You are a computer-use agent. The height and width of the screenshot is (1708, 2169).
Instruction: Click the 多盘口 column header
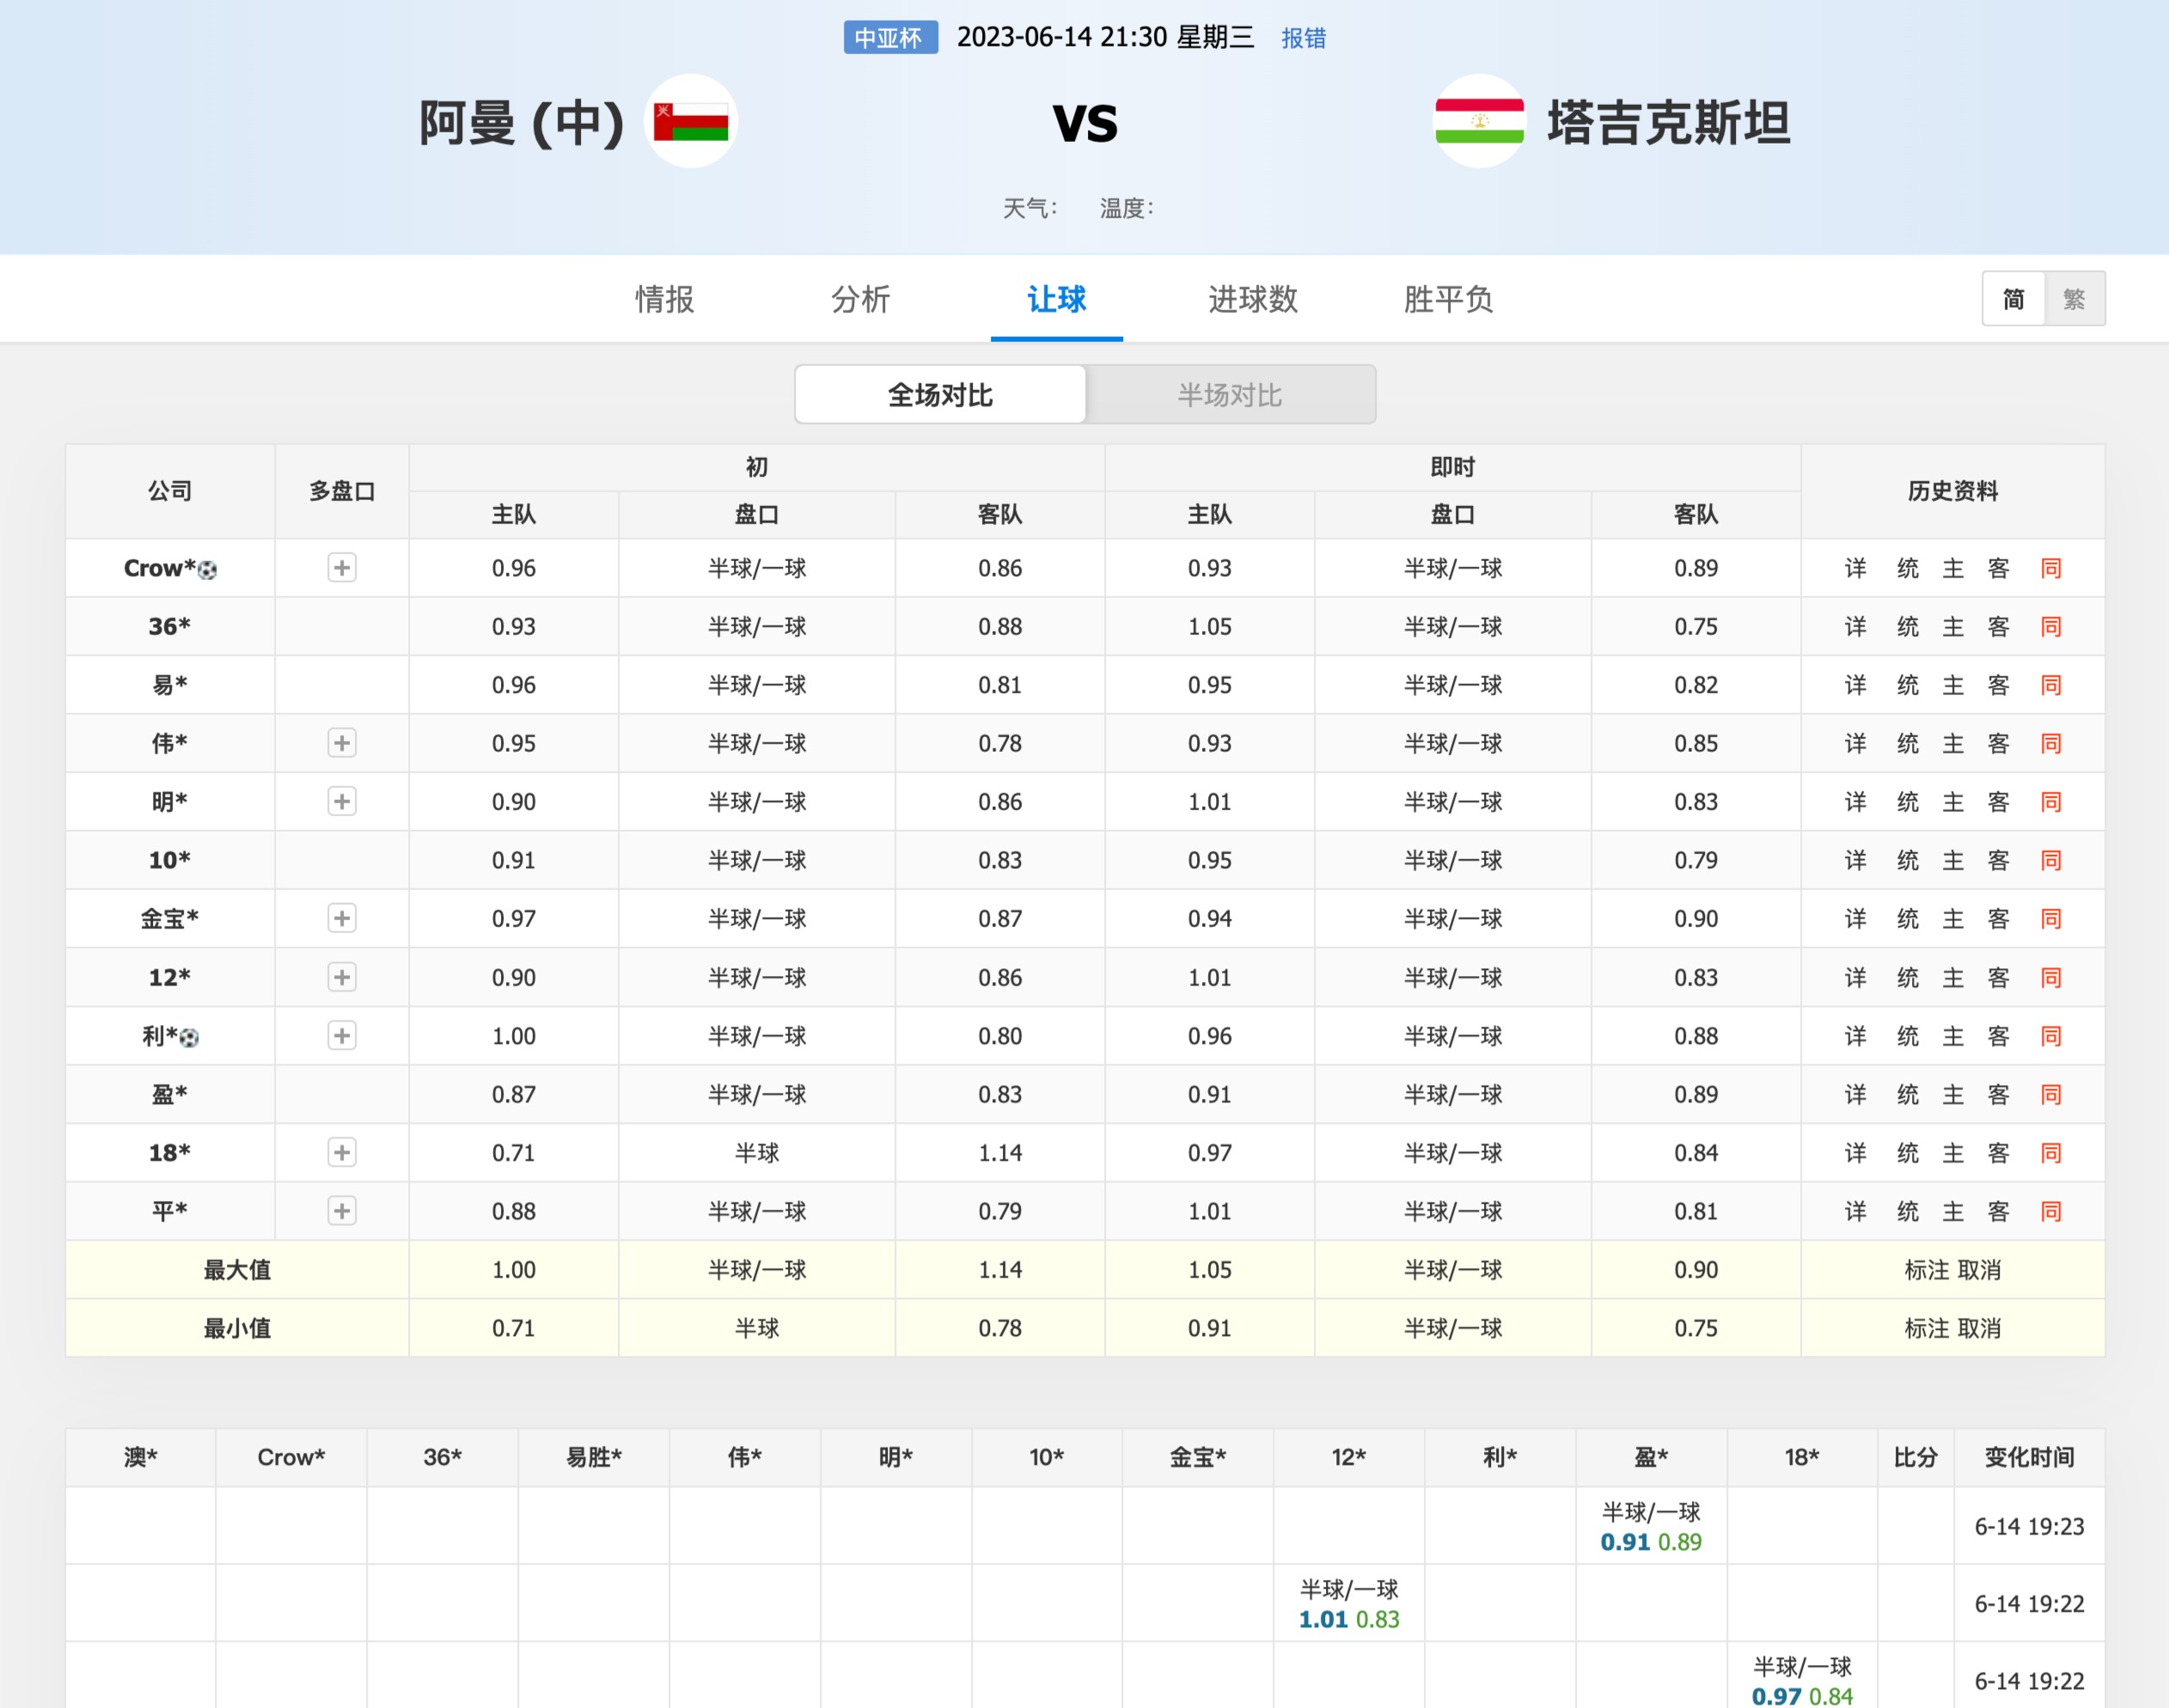(342, 491)
